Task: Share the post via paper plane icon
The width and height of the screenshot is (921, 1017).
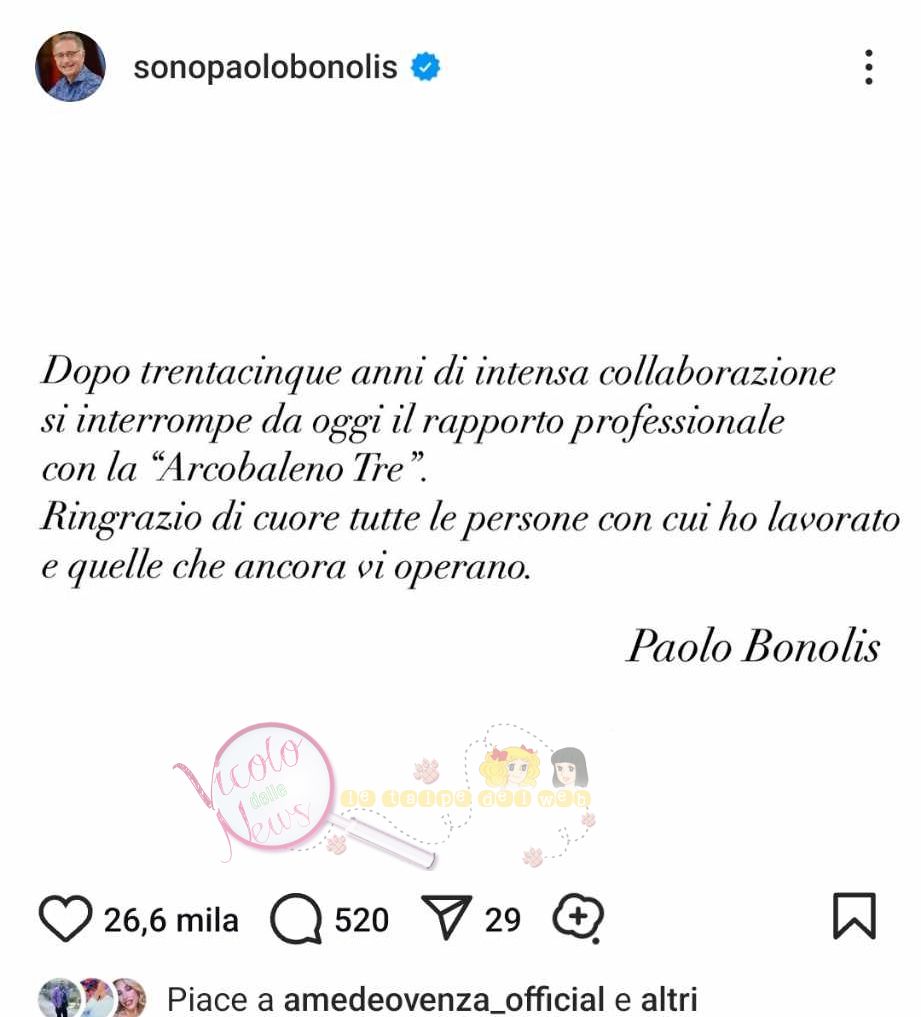Action: tap(446, 917)
